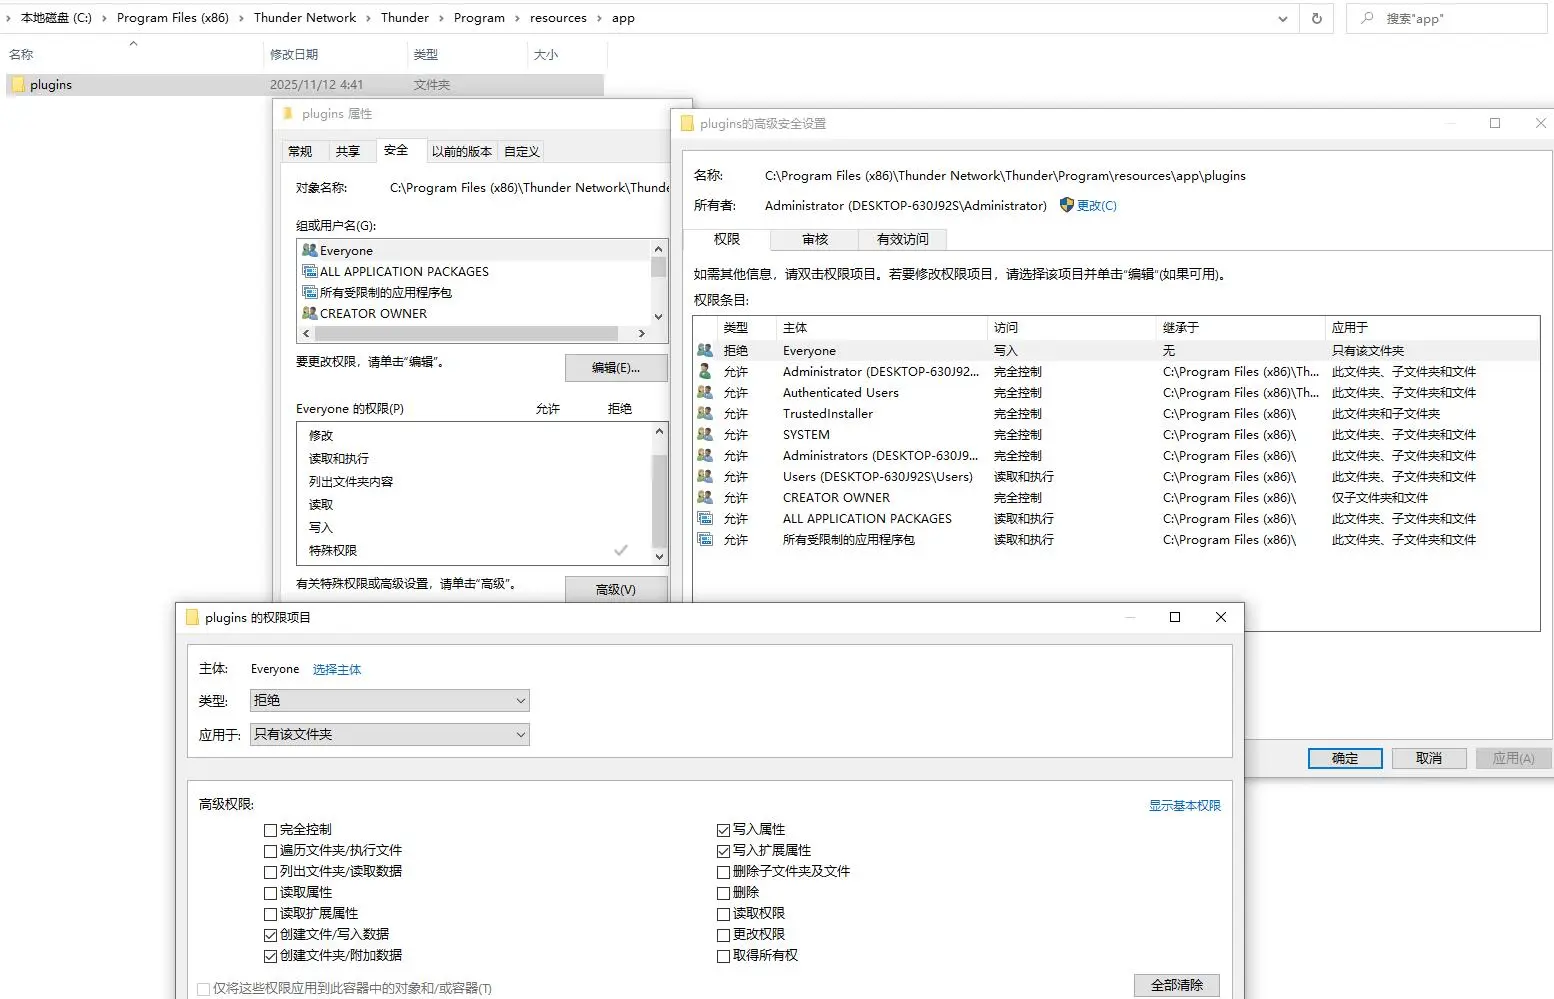
Task: Open the address bar history dropdown arrow
Action: coord(1282,18)
